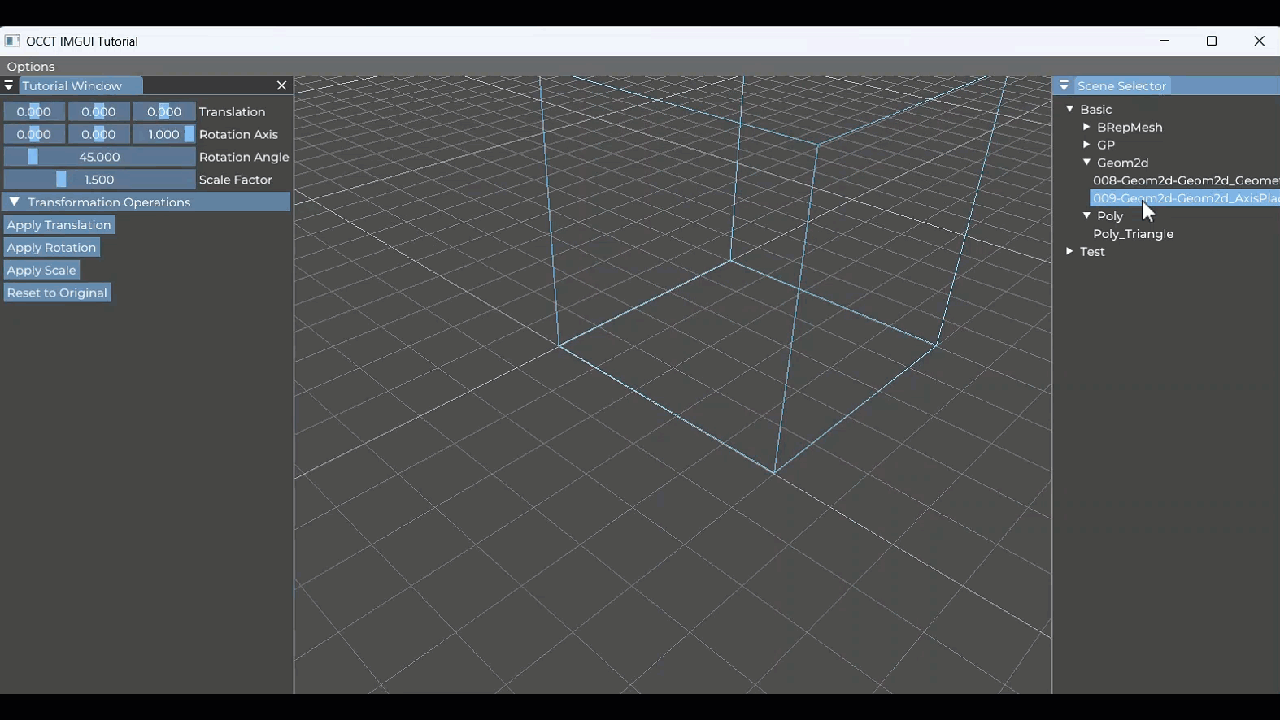Click the Translation Y value field
Viewport: 1280px width, 720px height.
[x=98, y=112]
